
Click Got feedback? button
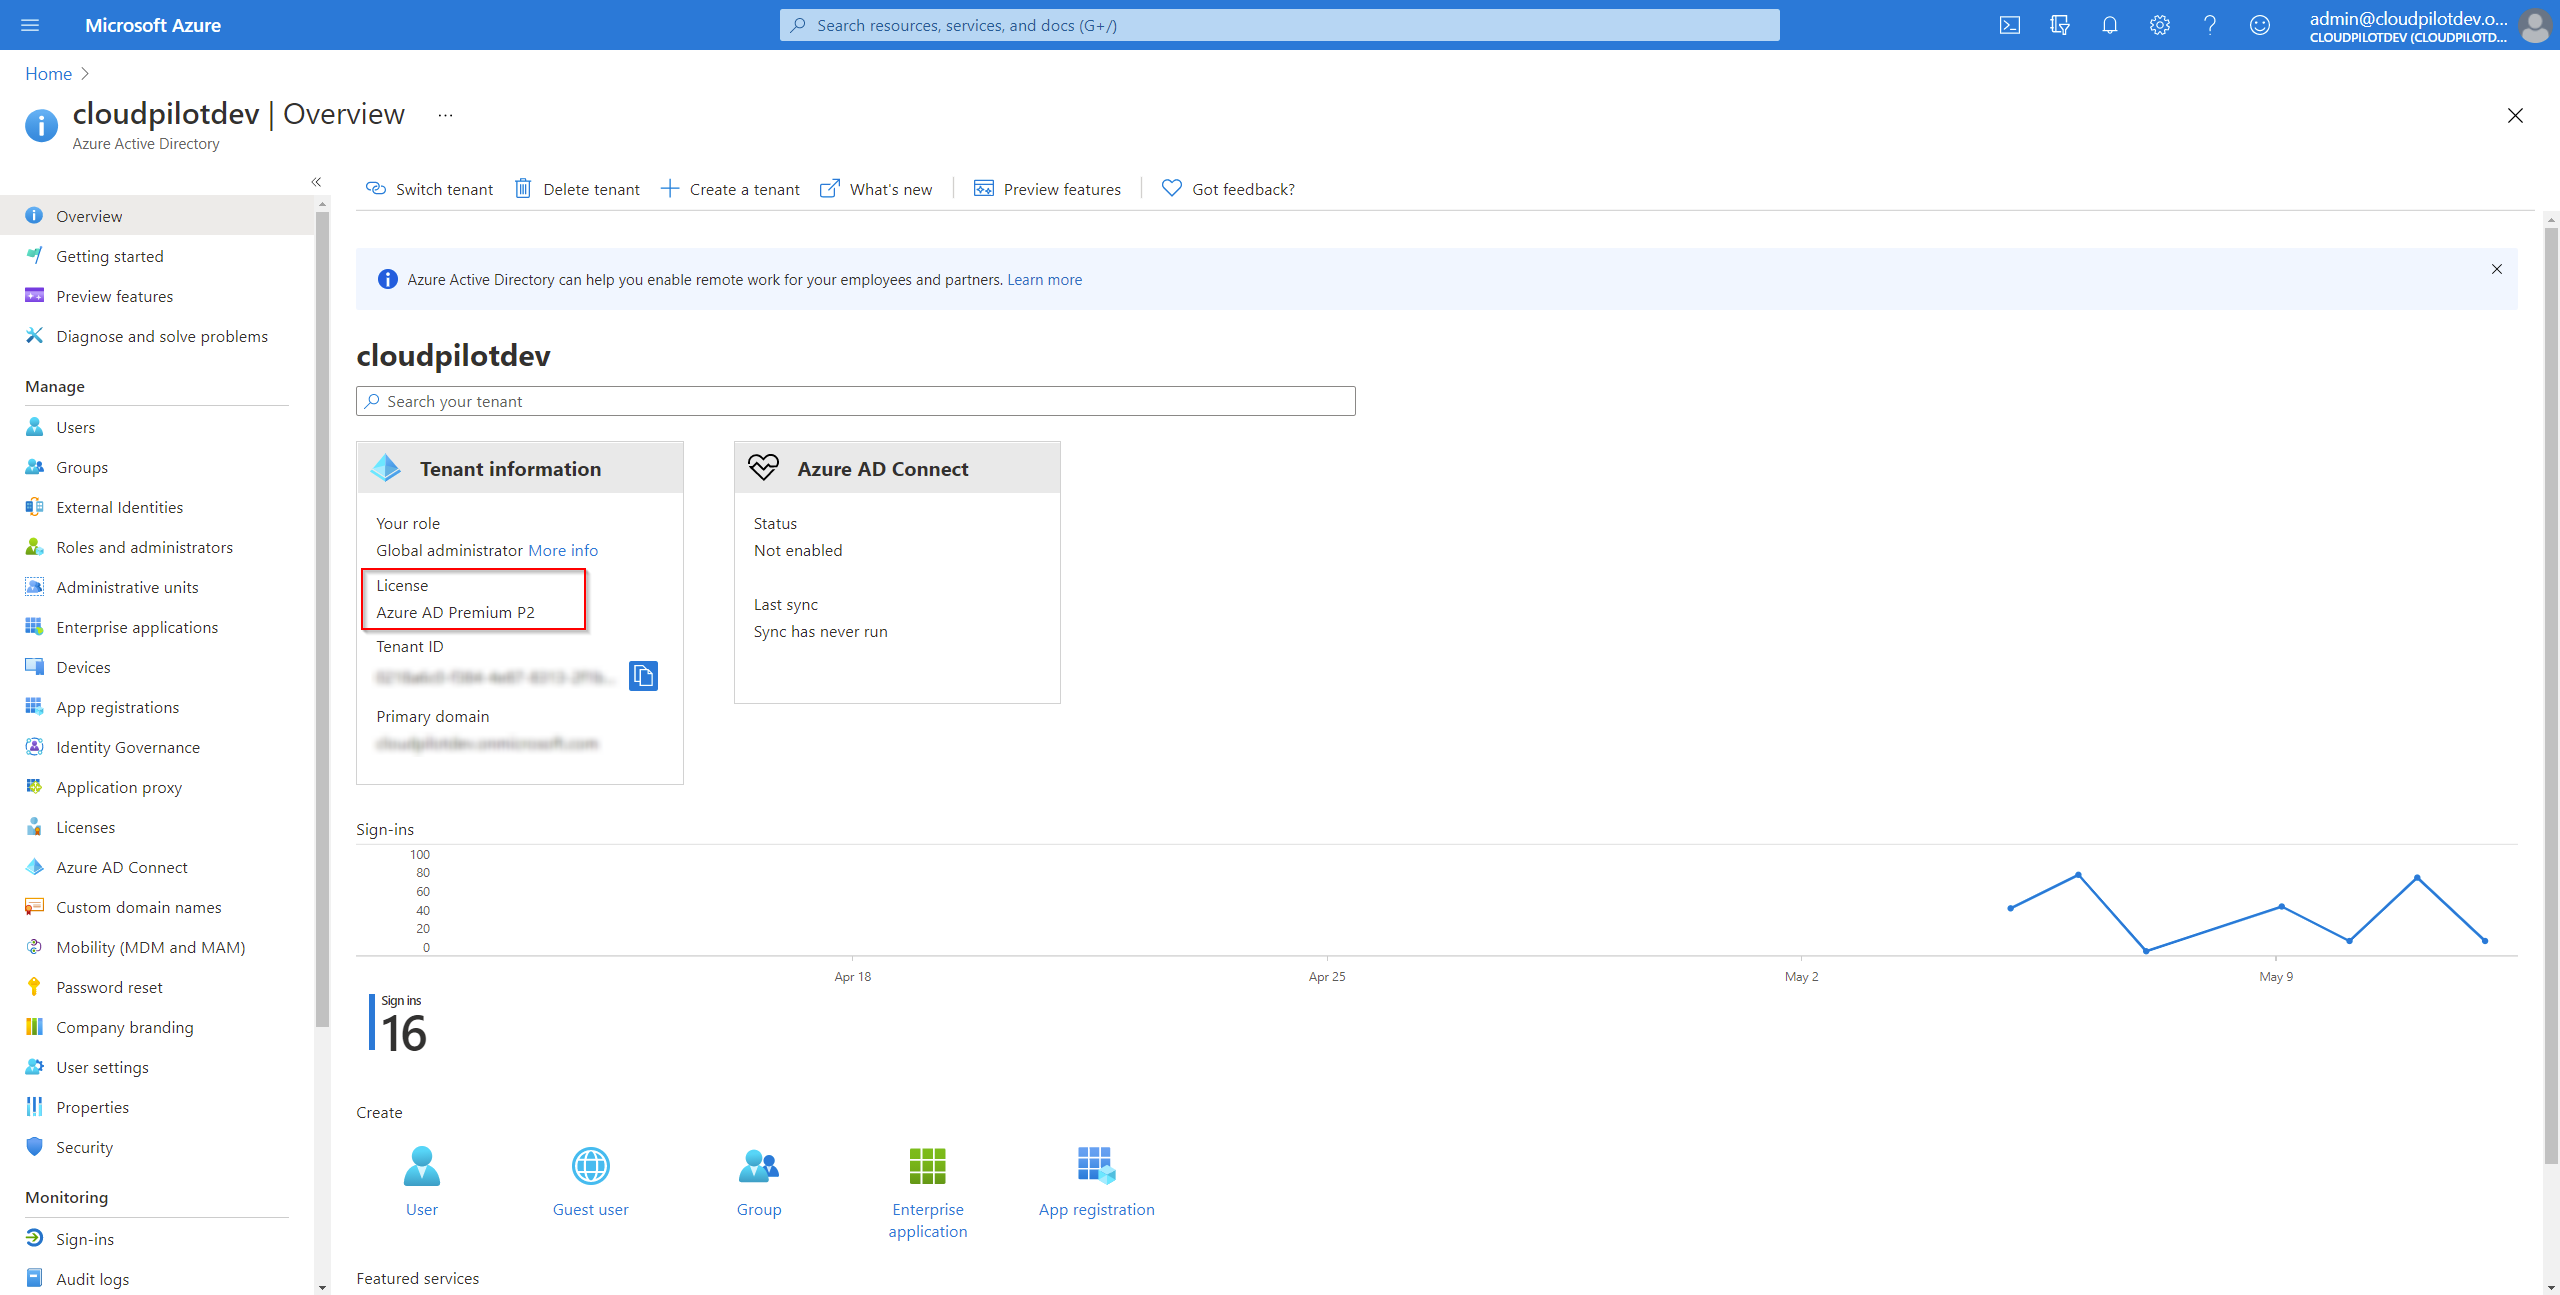[1228, 189]
